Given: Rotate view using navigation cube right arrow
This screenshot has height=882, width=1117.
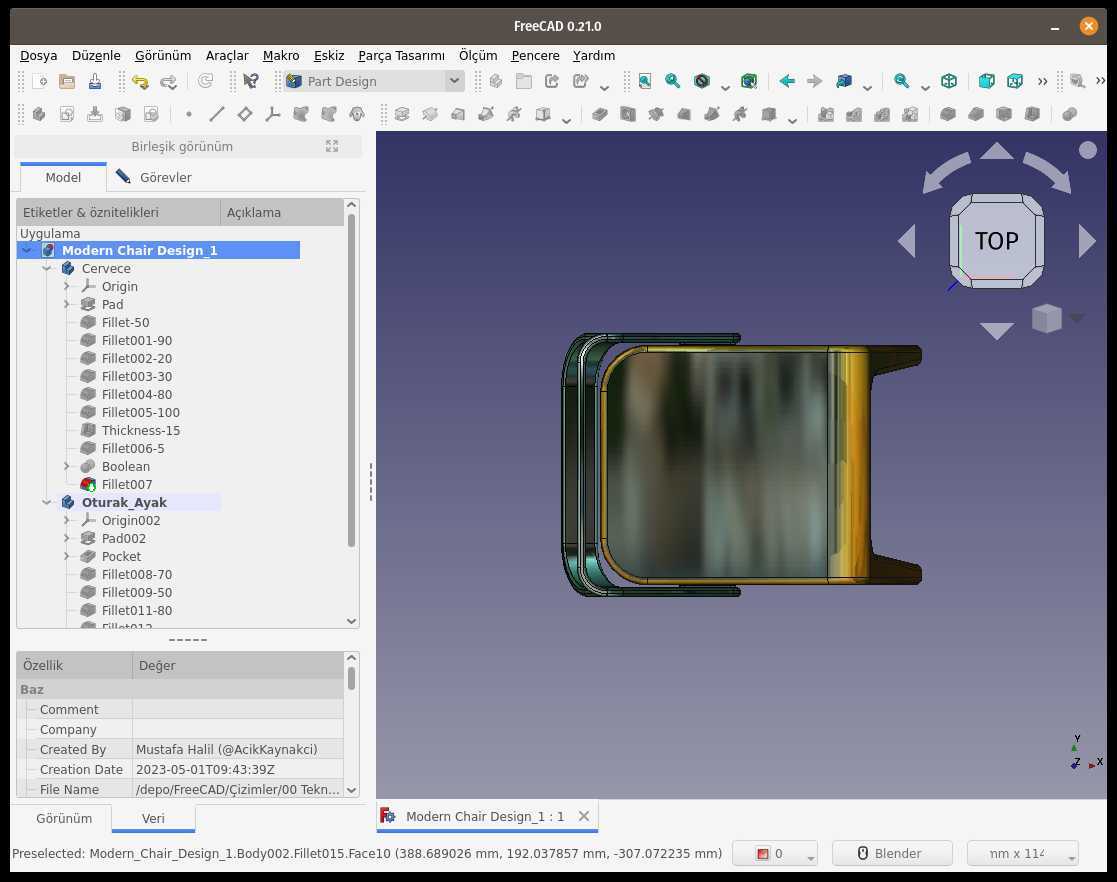Looking at the screenshot, I should pyautogui.click(x=1086, y=242).
